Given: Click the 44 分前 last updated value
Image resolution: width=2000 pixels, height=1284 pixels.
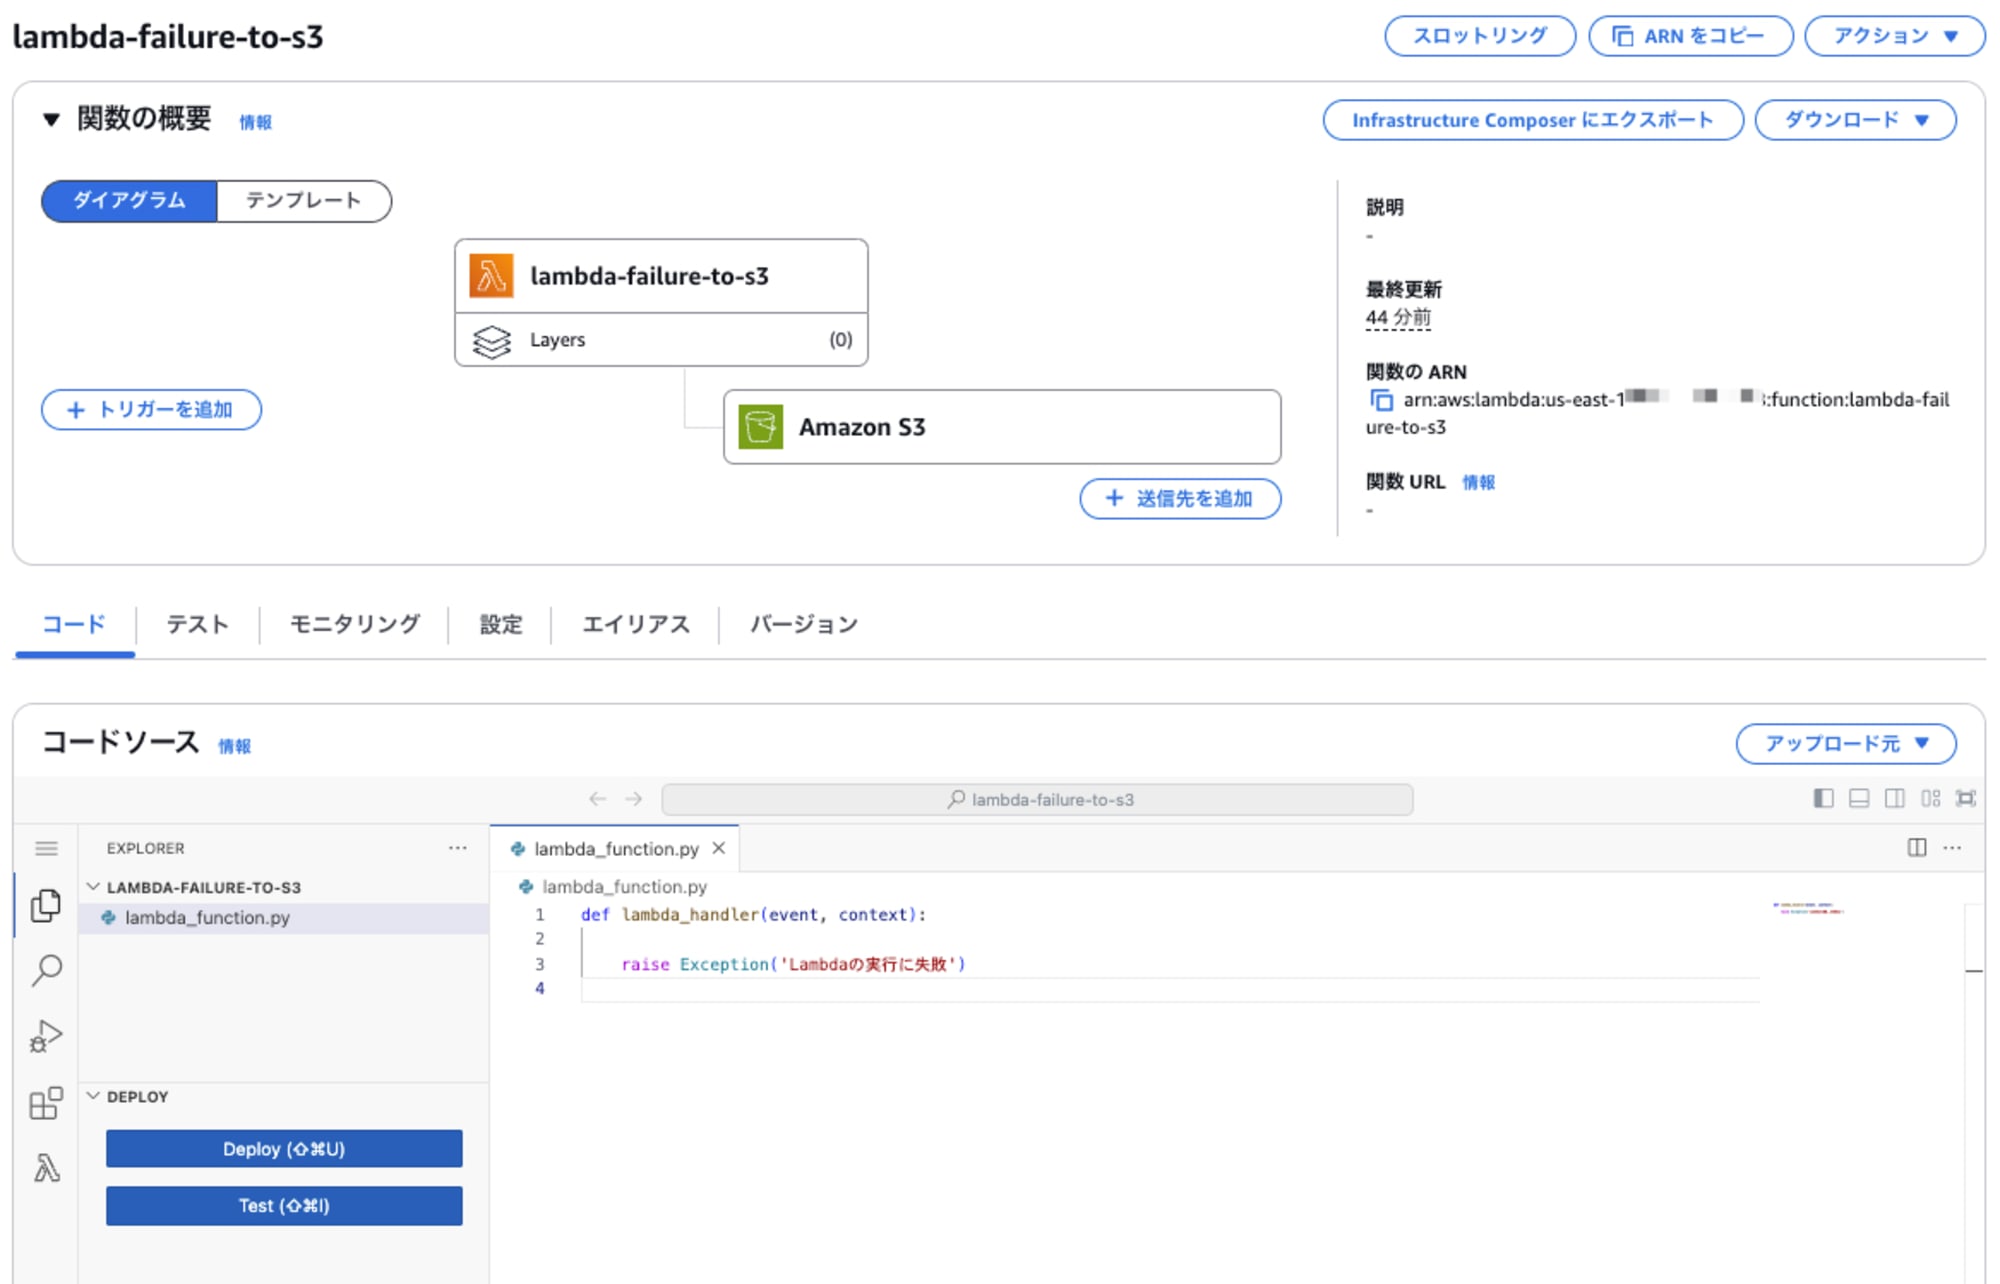Looking at the screenshot, I should pos(1398,318).
